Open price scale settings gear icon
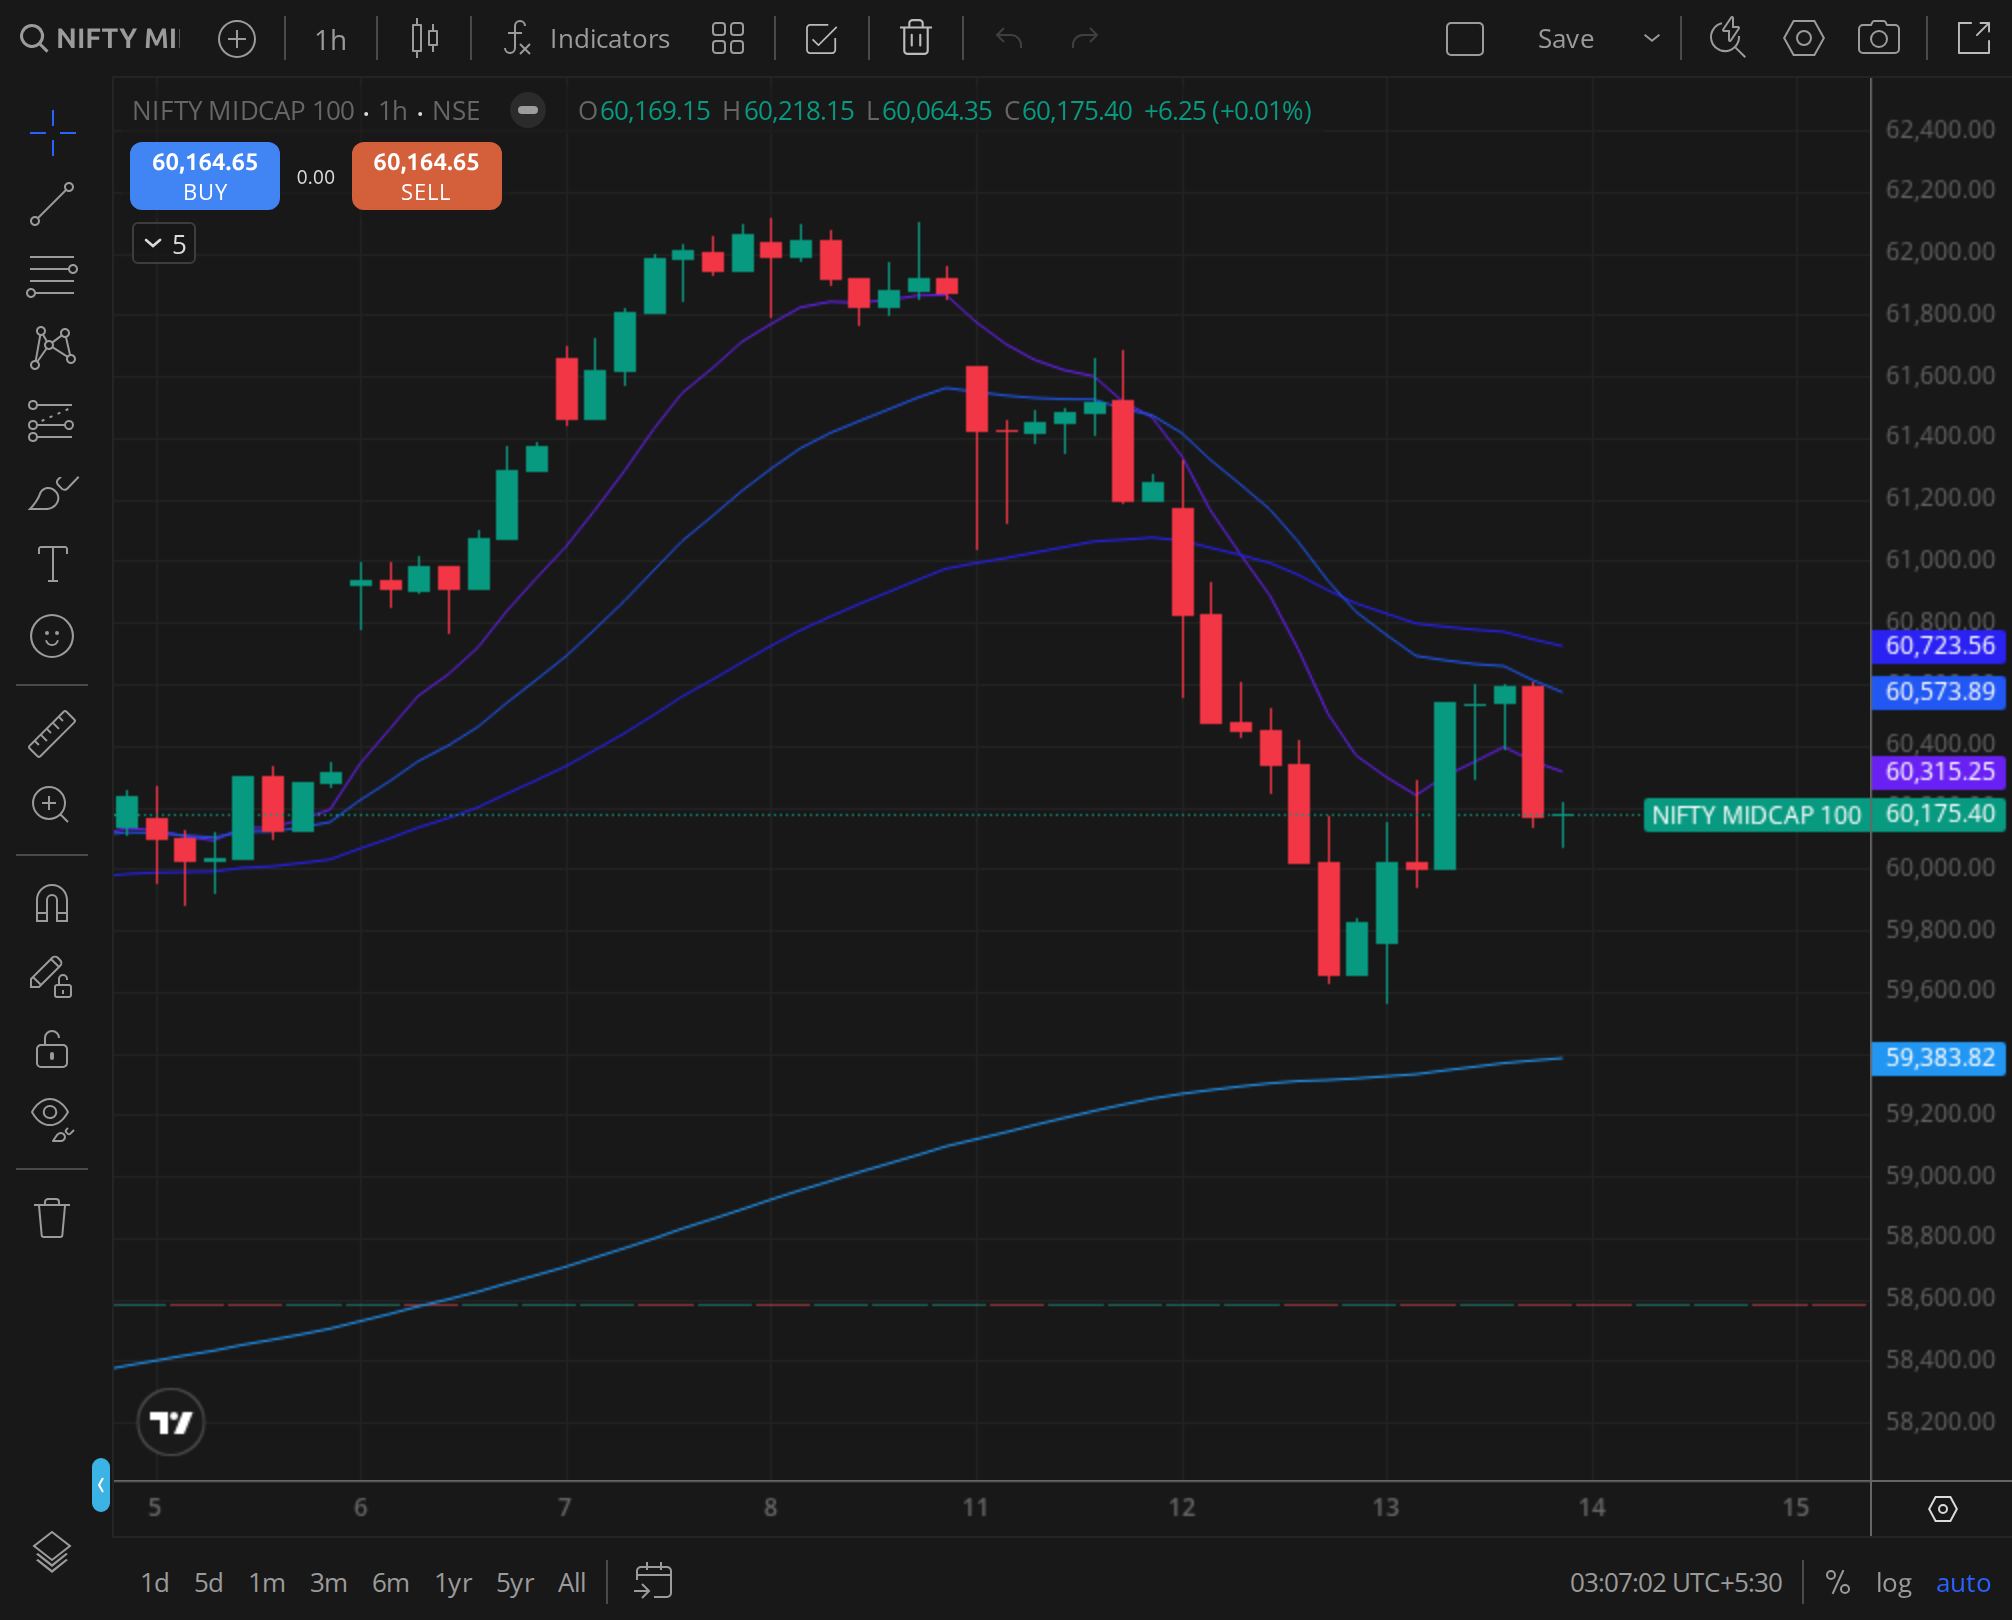2012x1620 pixels. [1942, 1508]
